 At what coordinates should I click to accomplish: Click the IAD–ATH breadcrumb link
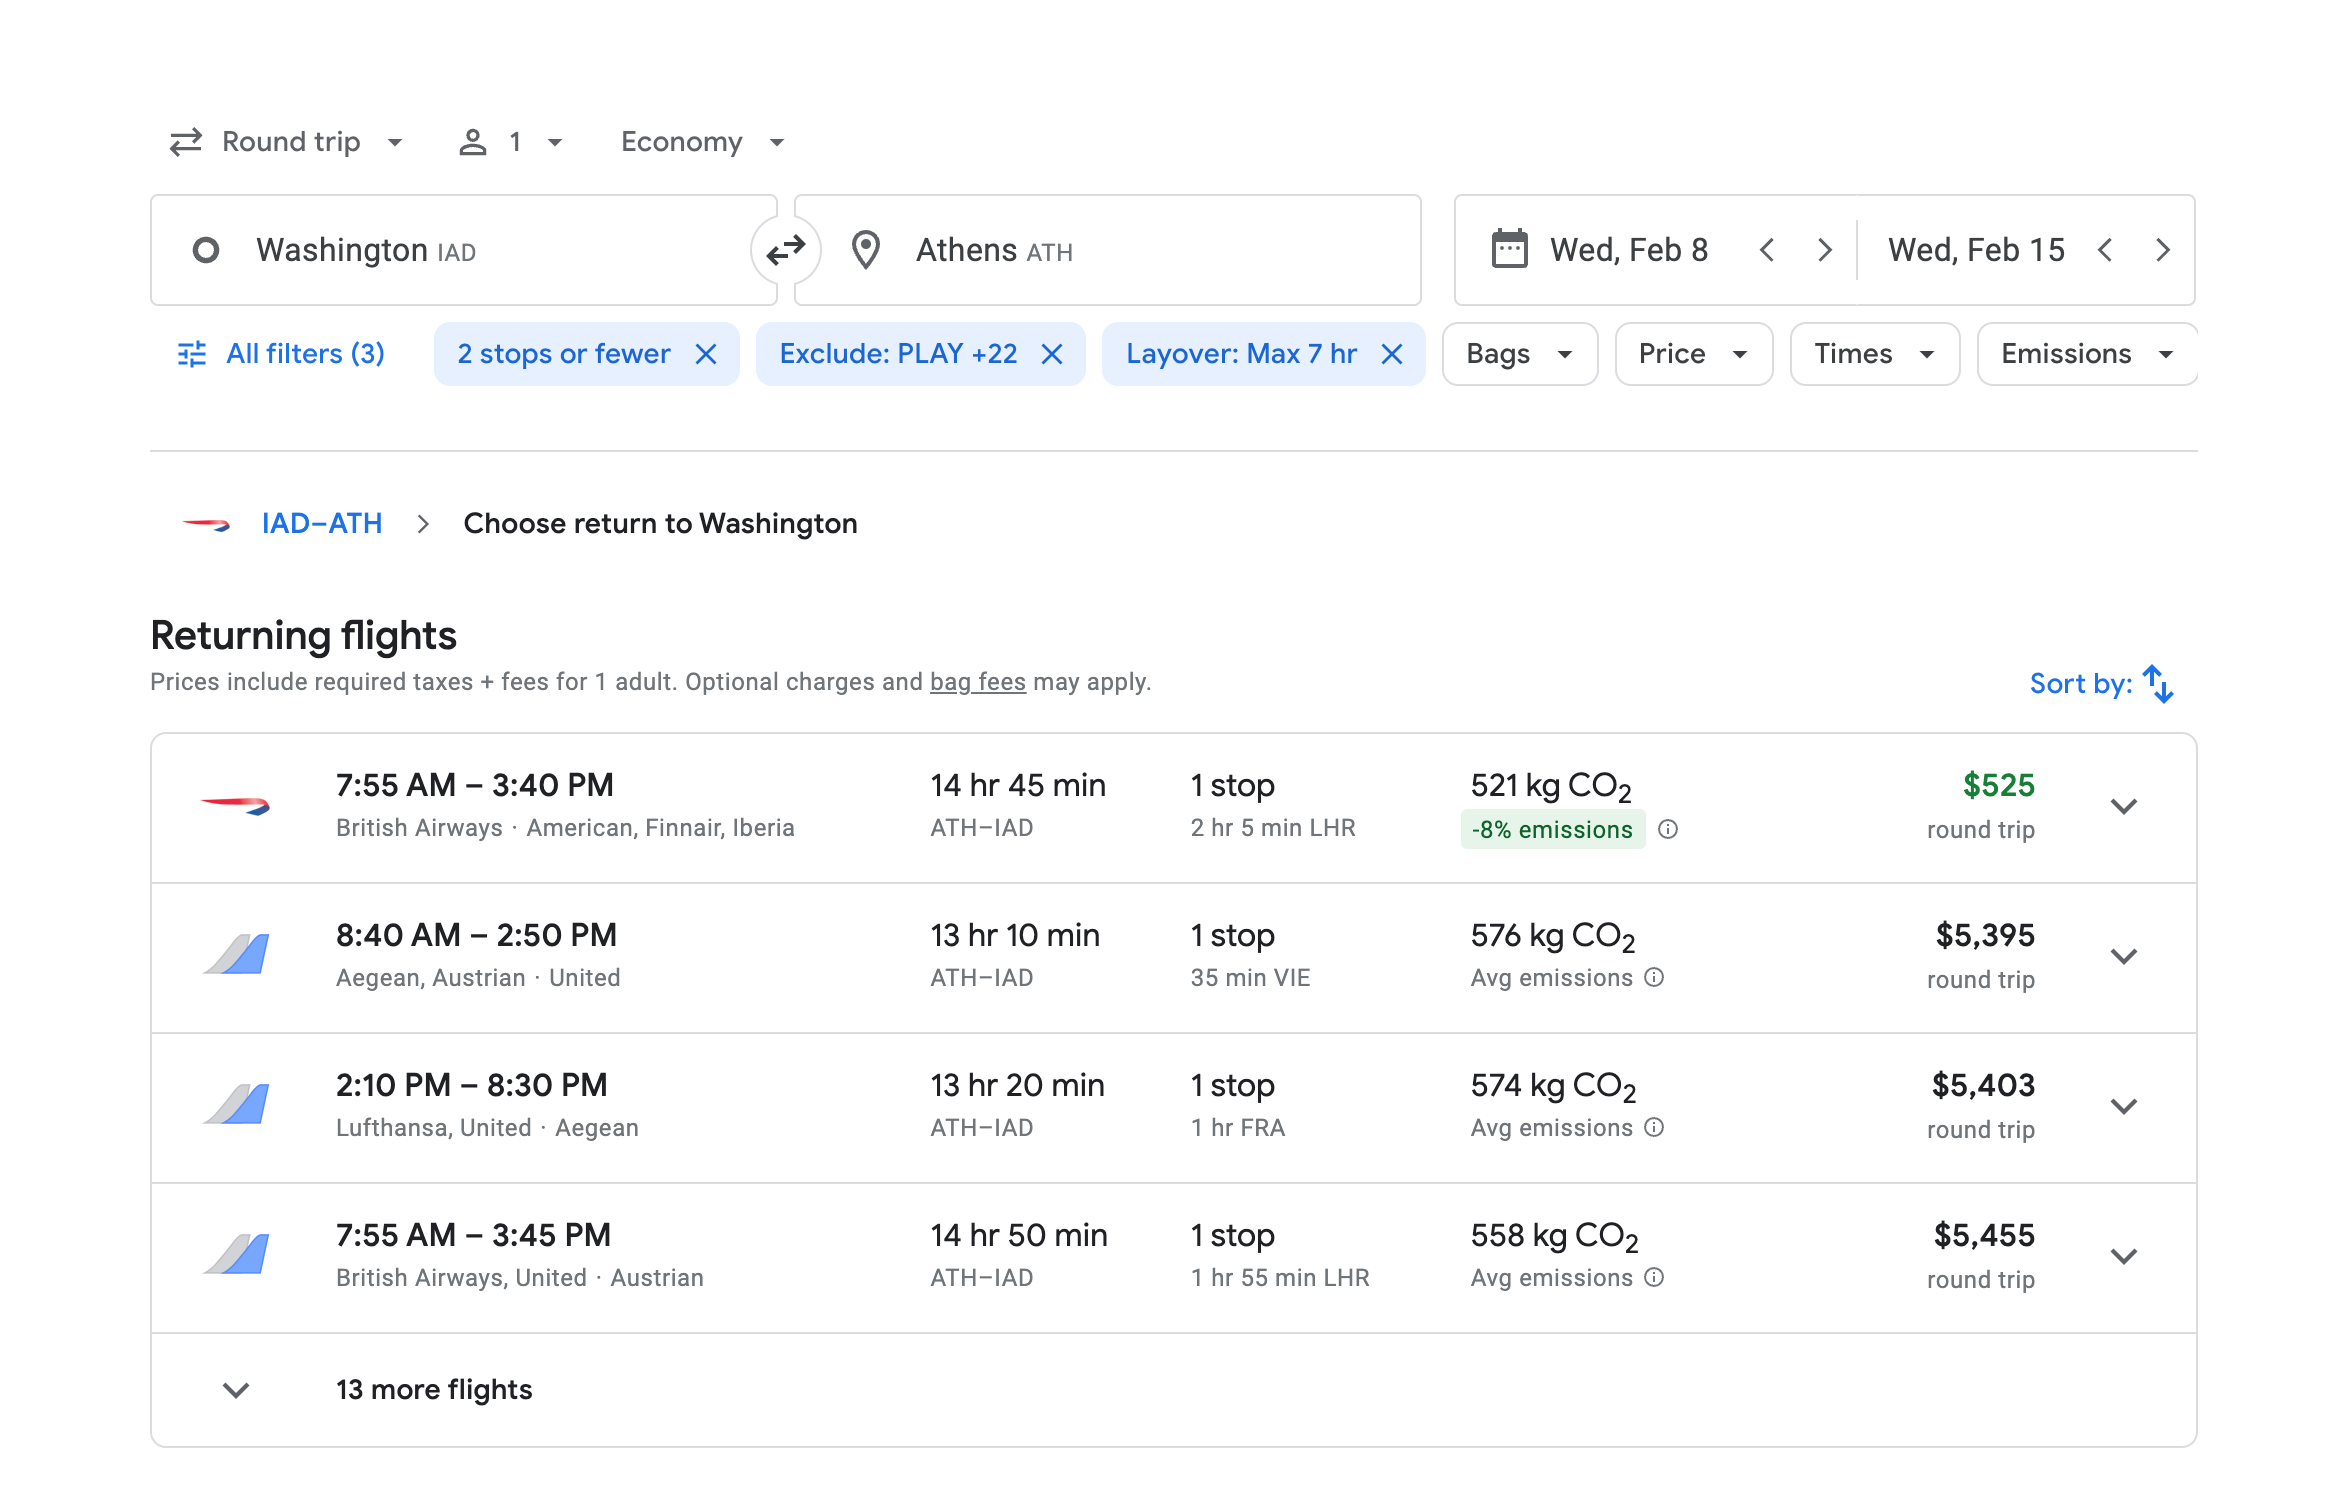point(322,523)
